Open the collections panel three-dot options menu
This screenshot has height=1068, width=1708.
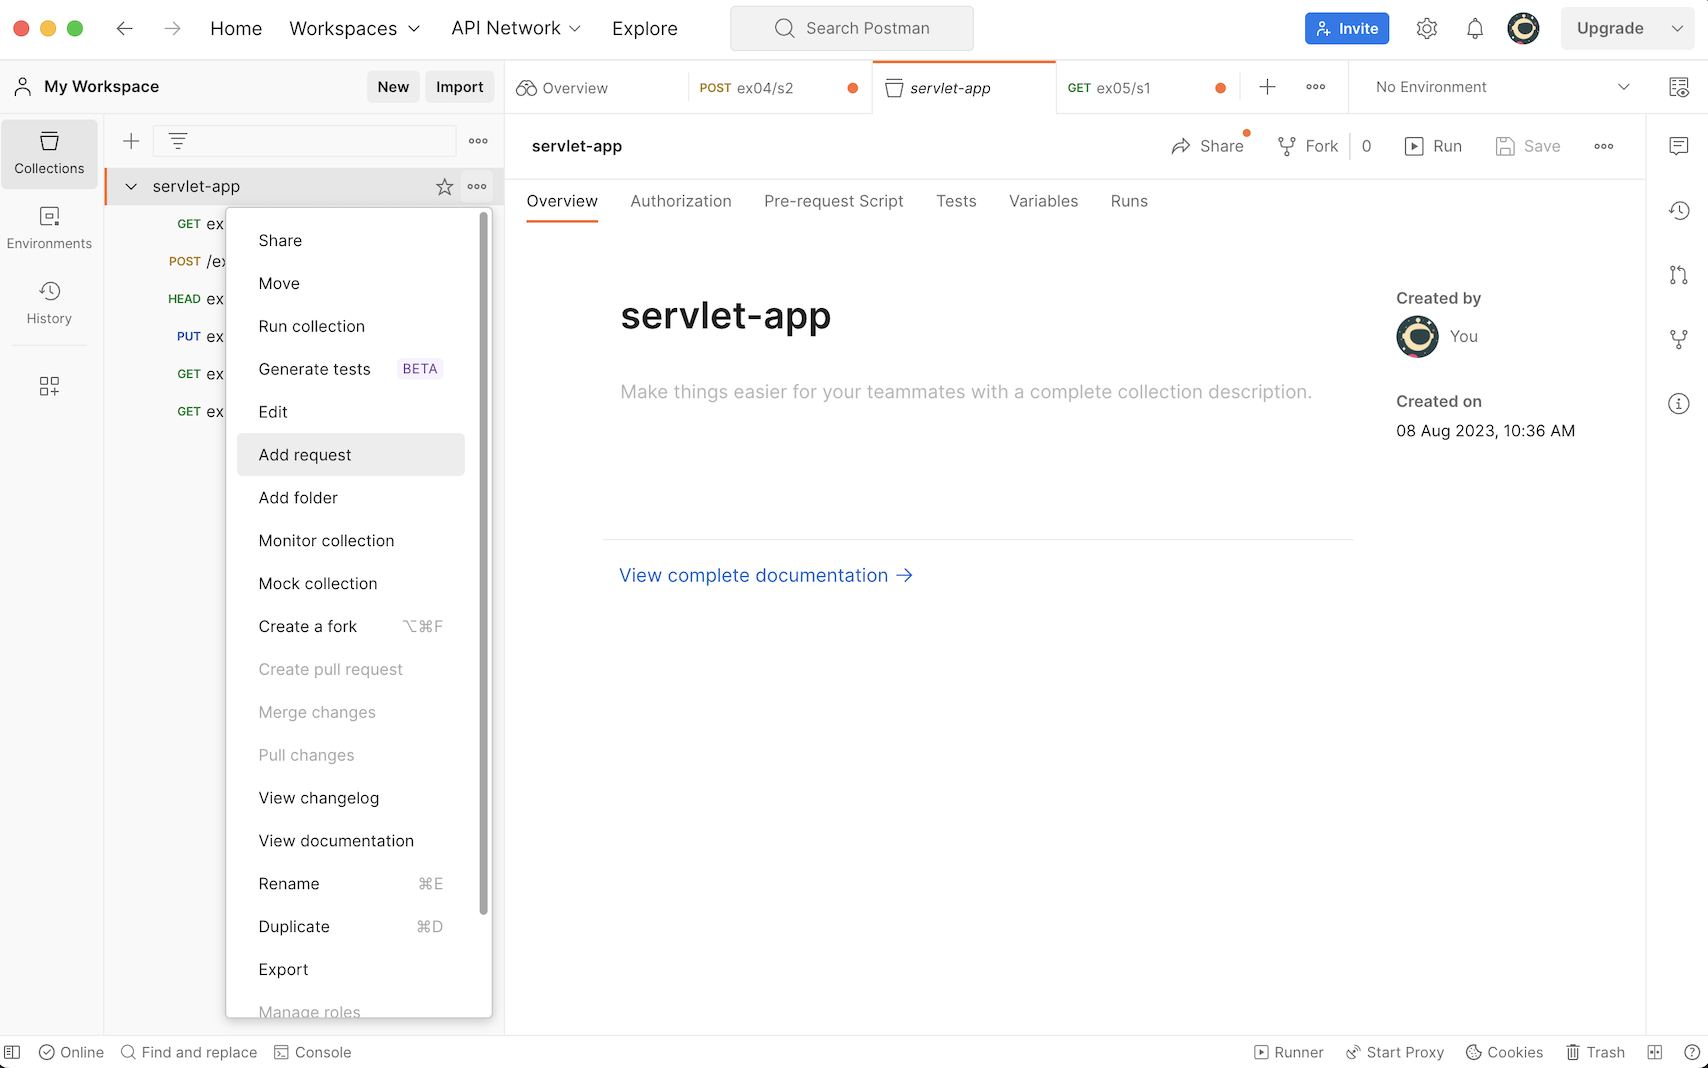[x=478, y=141]
